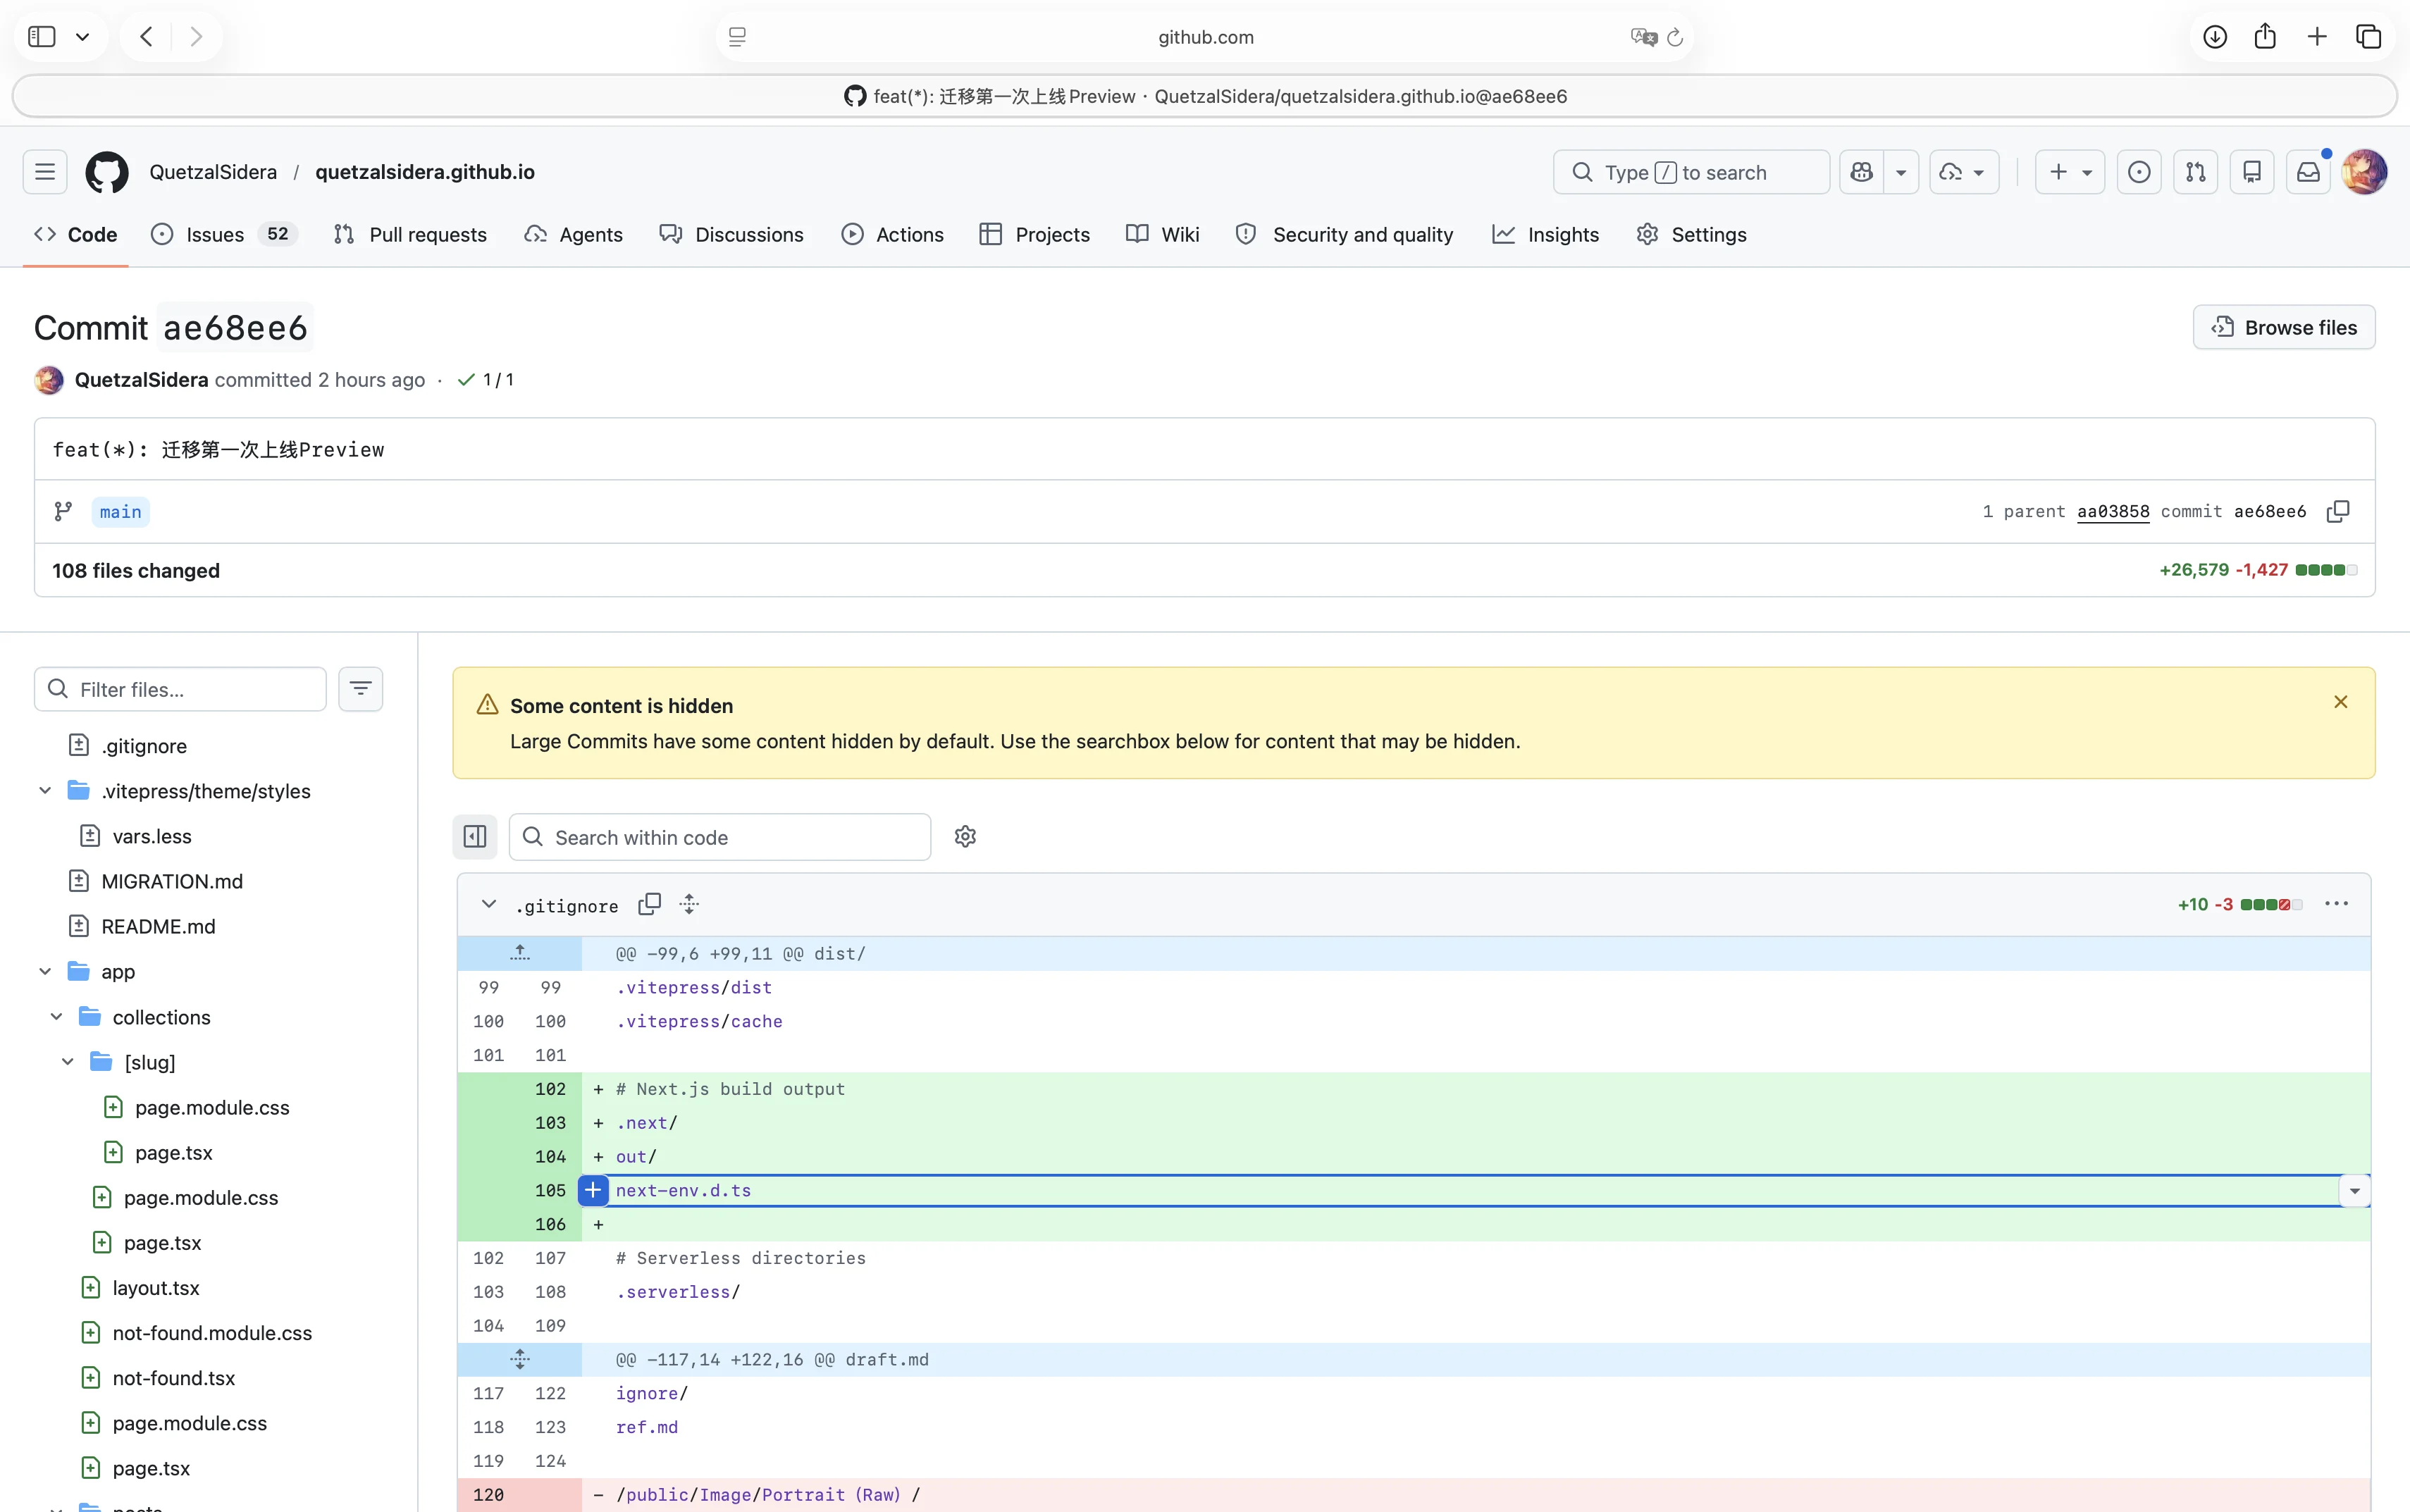This screenshot has height=1512, width=2410.
Task: Open Safari downloads button
Action: point(2215,37)
